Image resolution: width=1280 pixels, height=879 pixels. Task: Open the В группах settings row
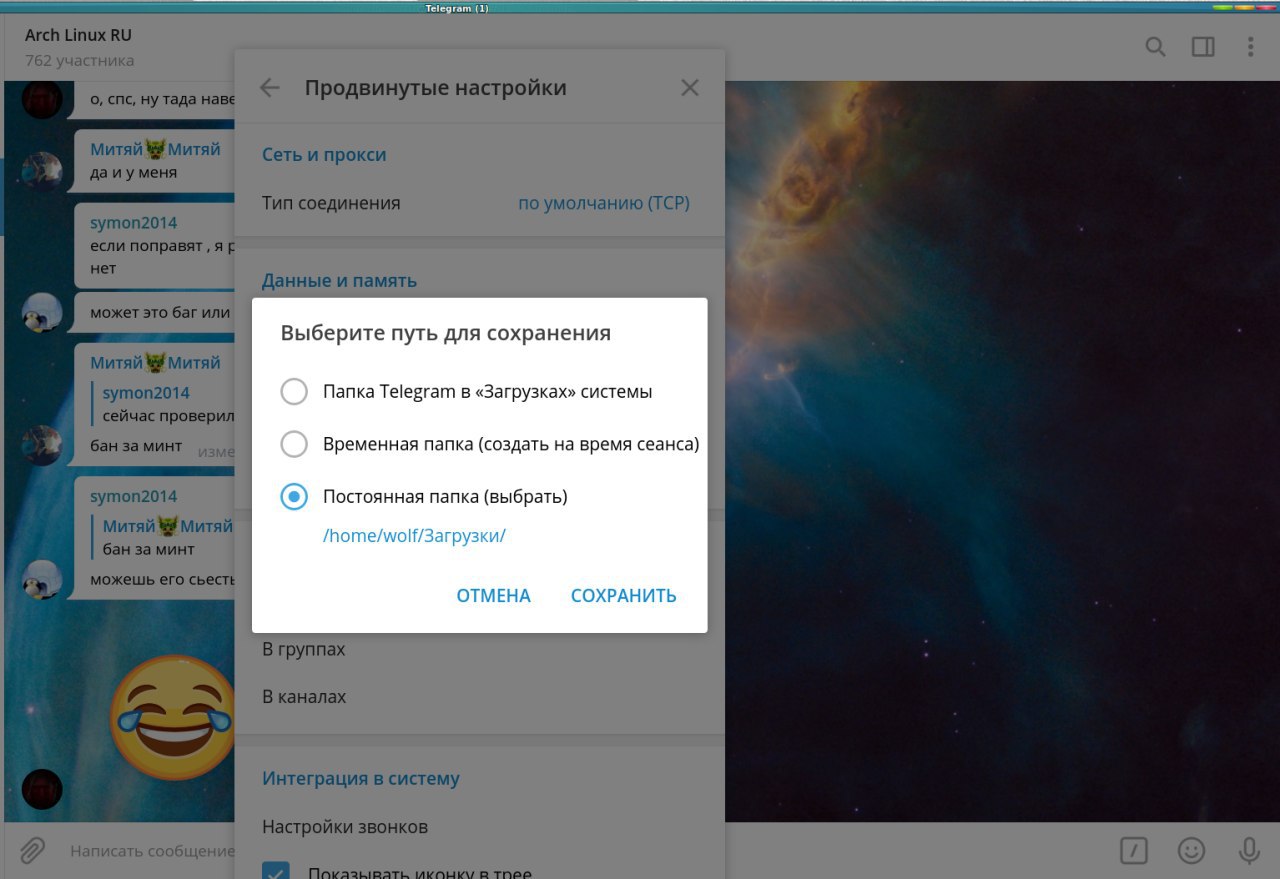point(479,649)
